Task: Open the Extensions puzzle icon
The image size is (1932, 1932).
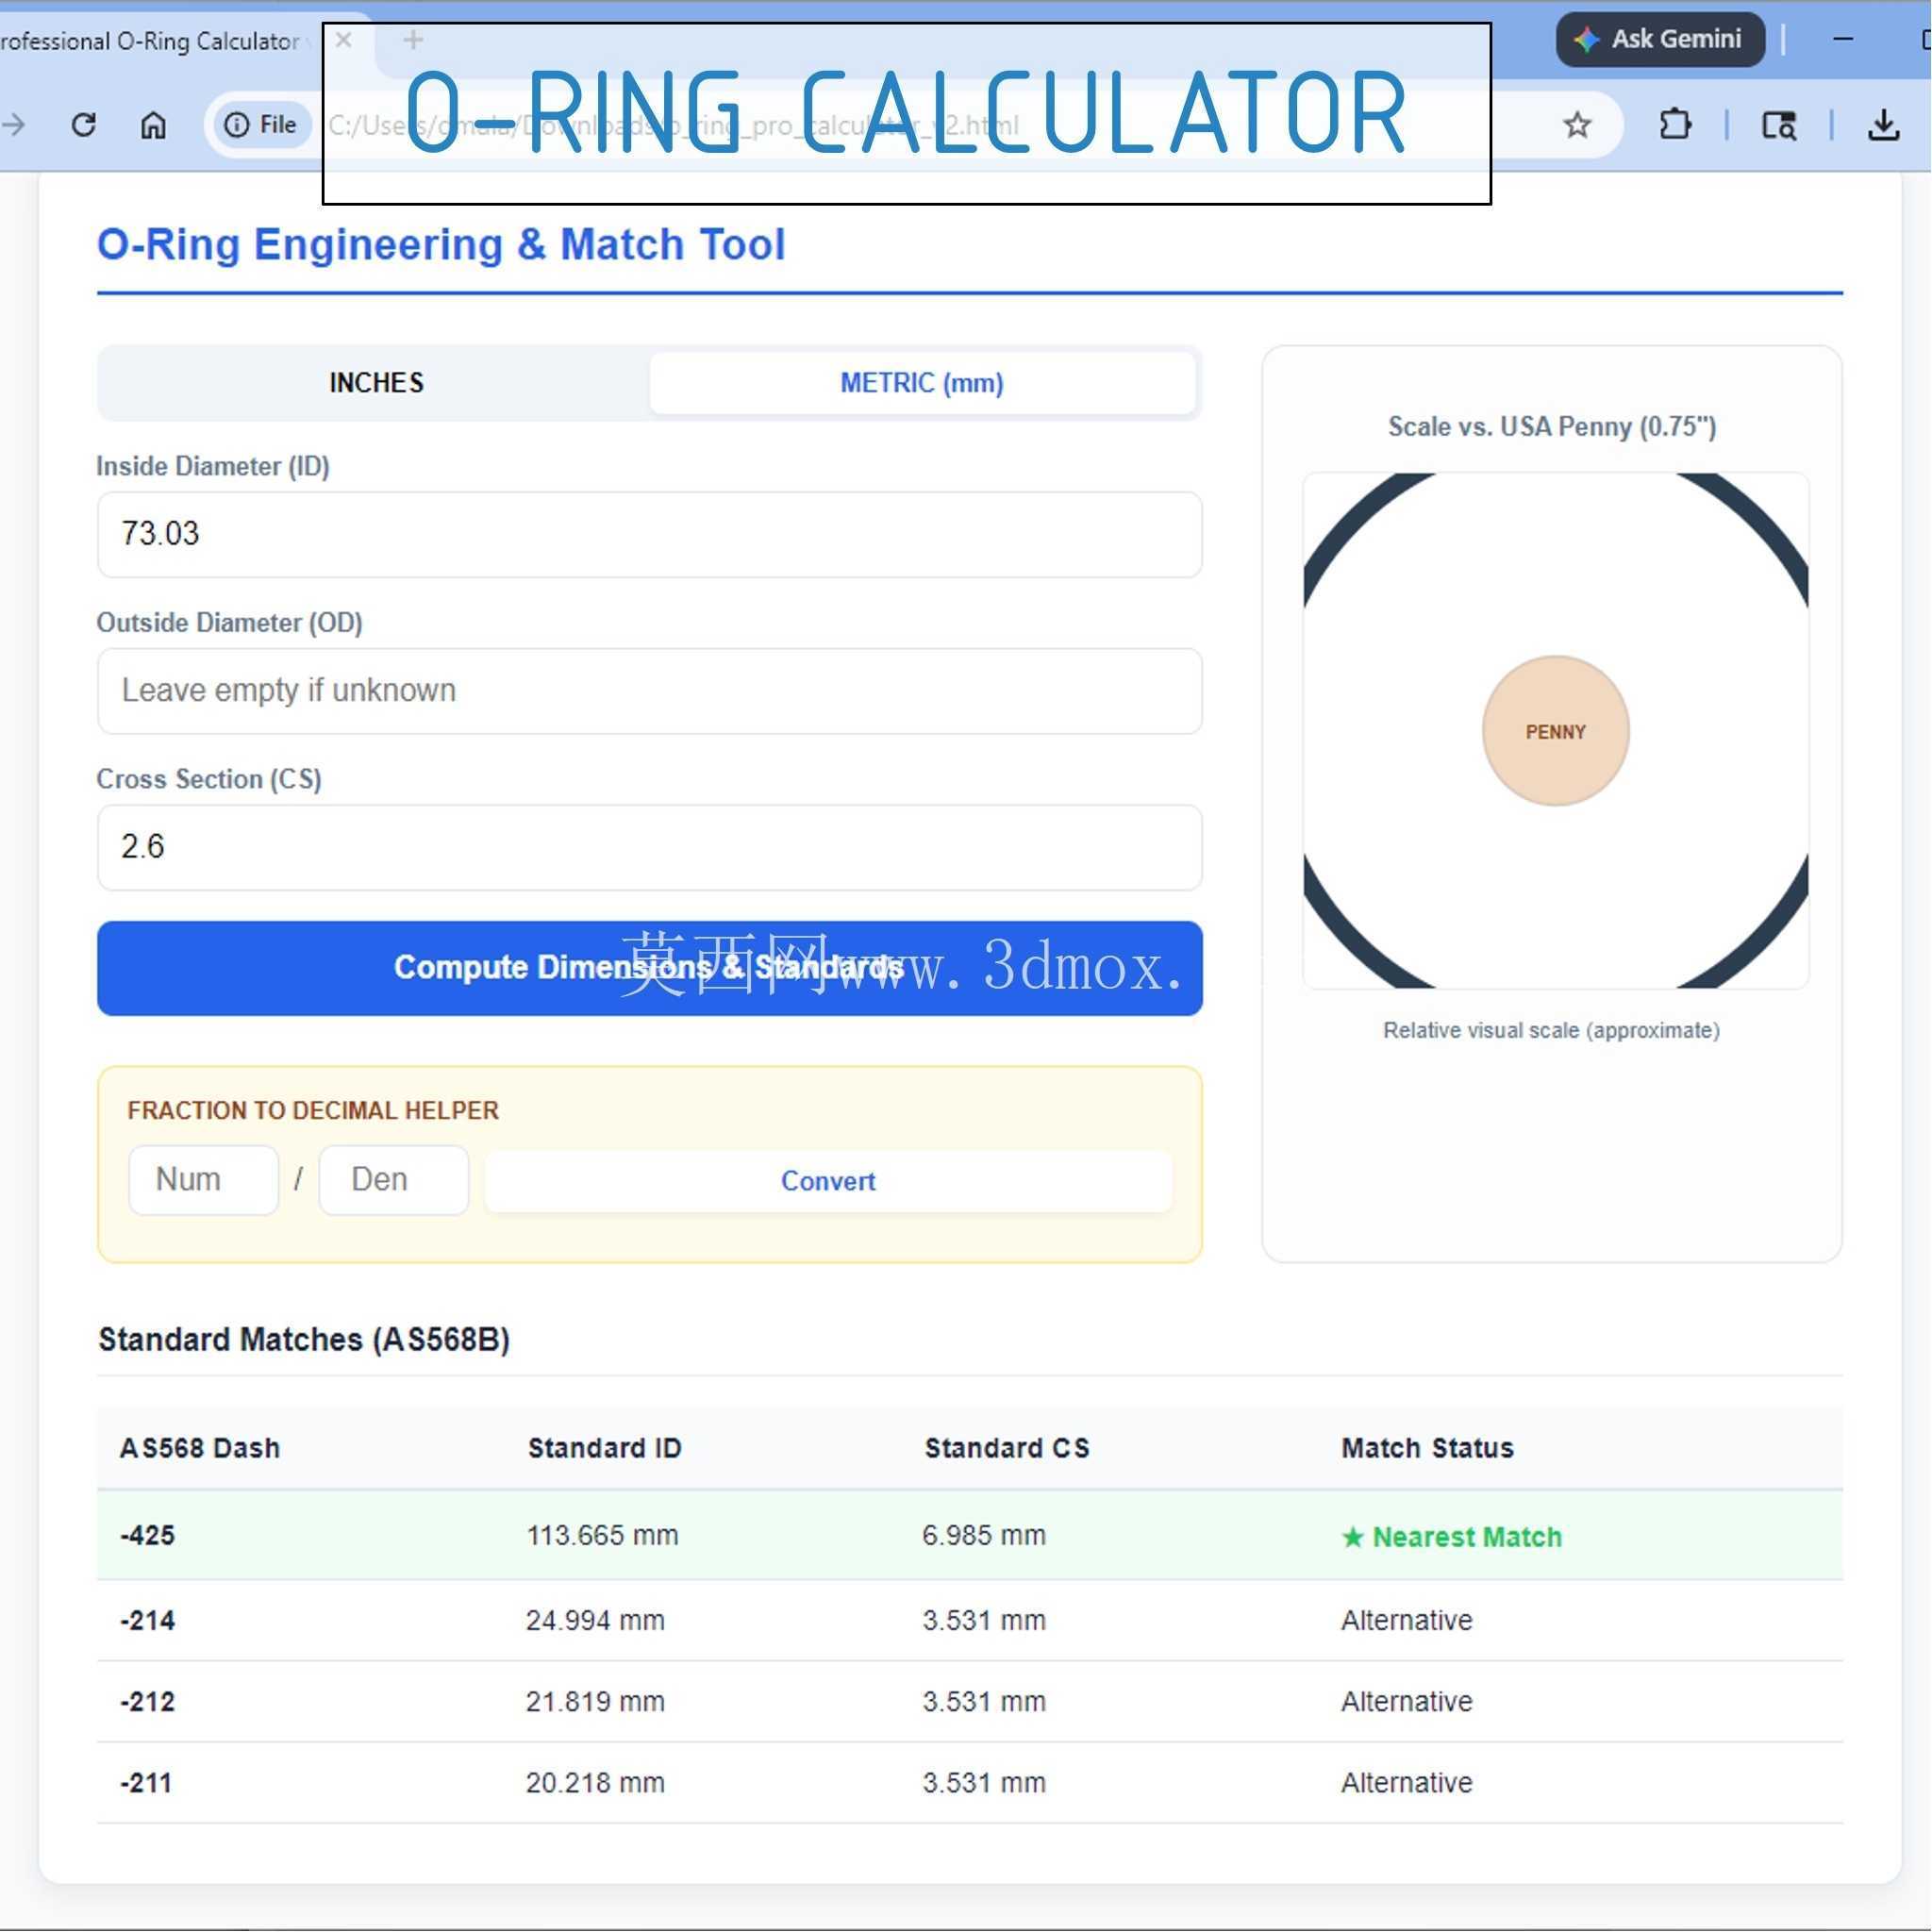Action: click(x=1675, y=125)
